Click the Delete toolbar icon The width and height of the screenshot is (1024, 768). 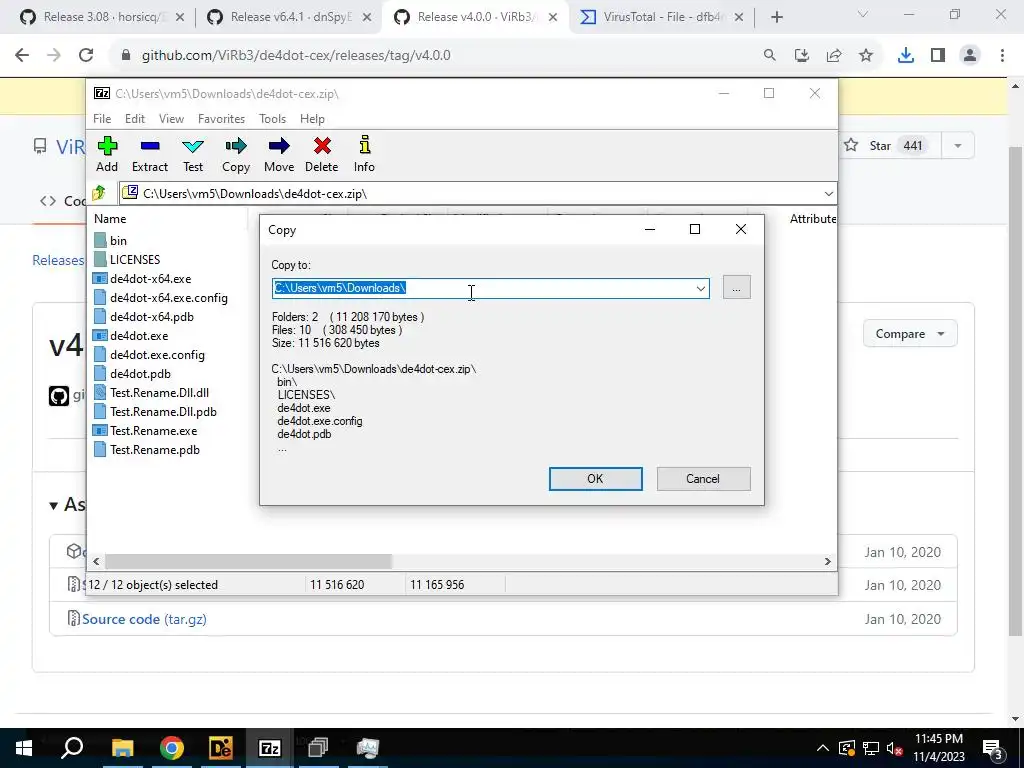pos(322,155)
